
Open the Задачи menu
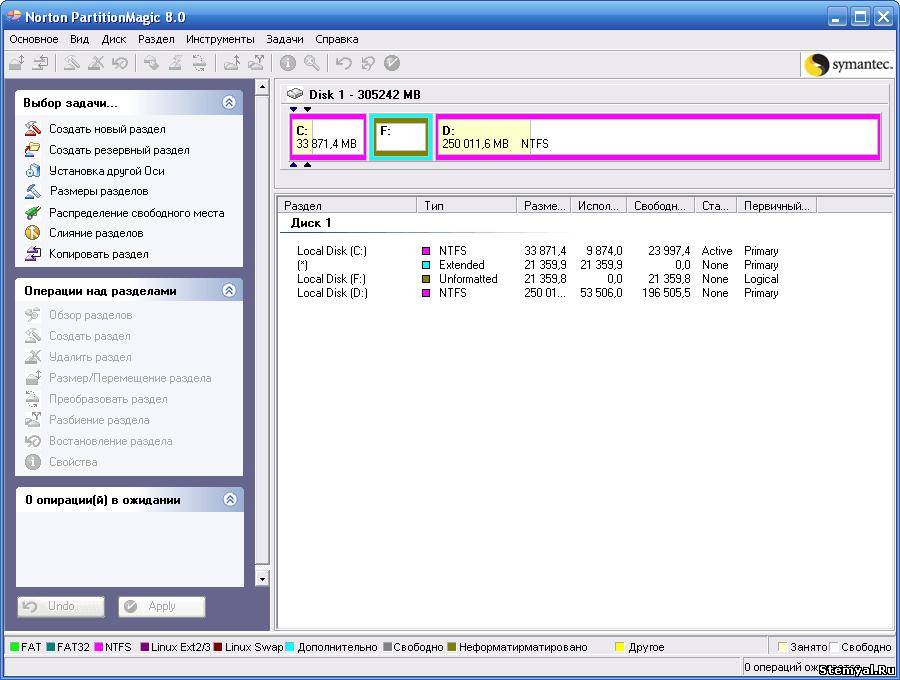pyautogui.click(x=285, y=39)
